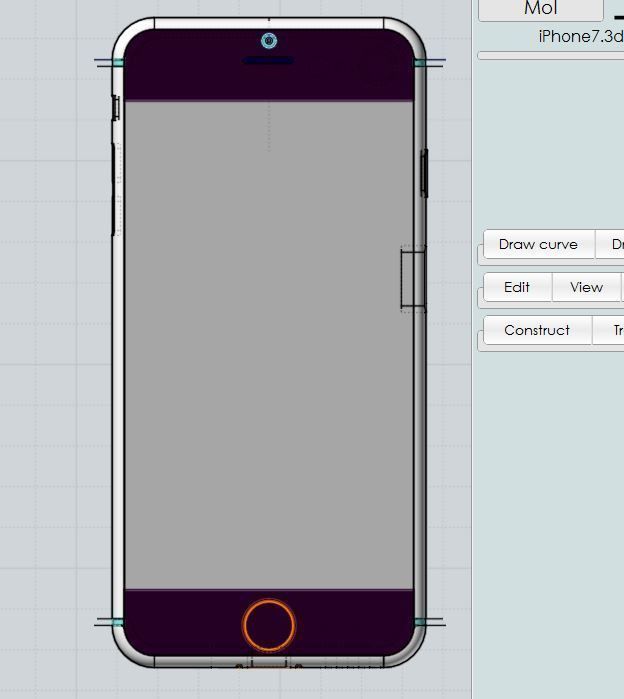
Task: Select the bottom-left cyan antenna band
Action: coord(118,622)
